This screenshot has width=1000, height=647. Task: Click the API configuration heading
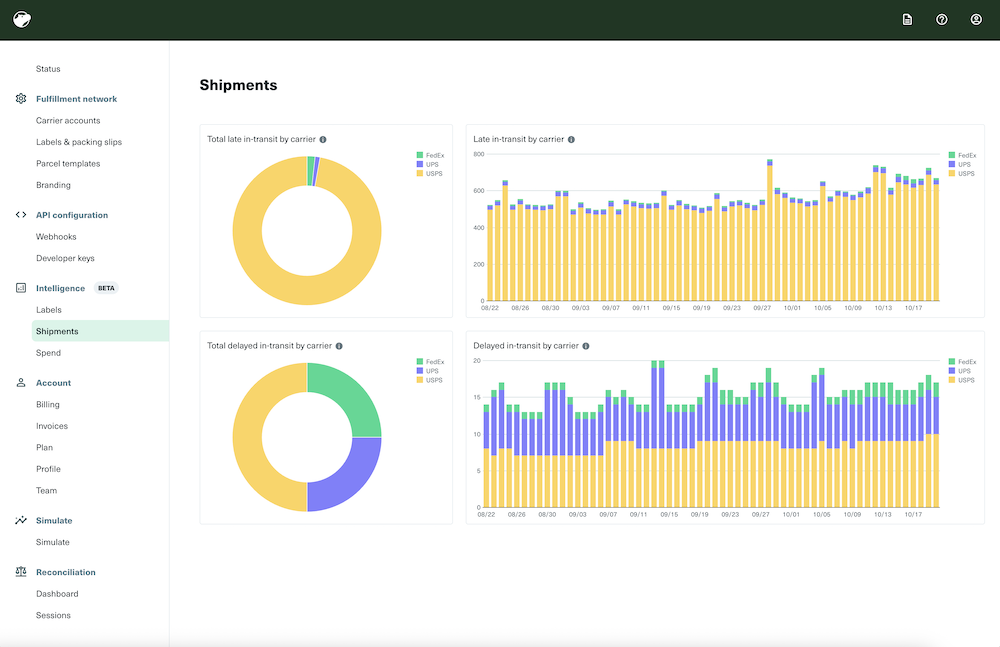pyautogui.click(x=72, y=215)
